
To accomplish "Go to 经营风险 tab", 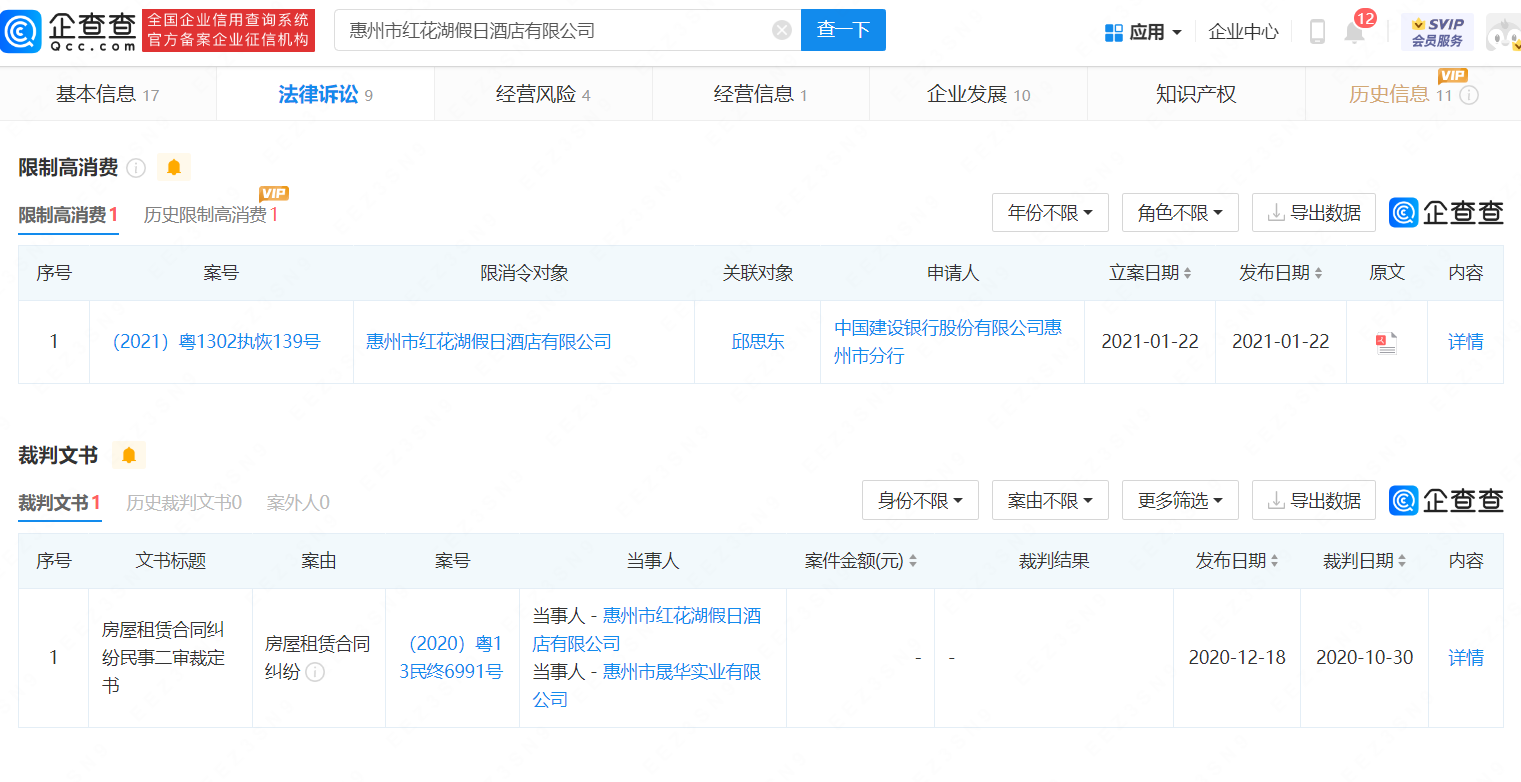I will coord(543,95).
